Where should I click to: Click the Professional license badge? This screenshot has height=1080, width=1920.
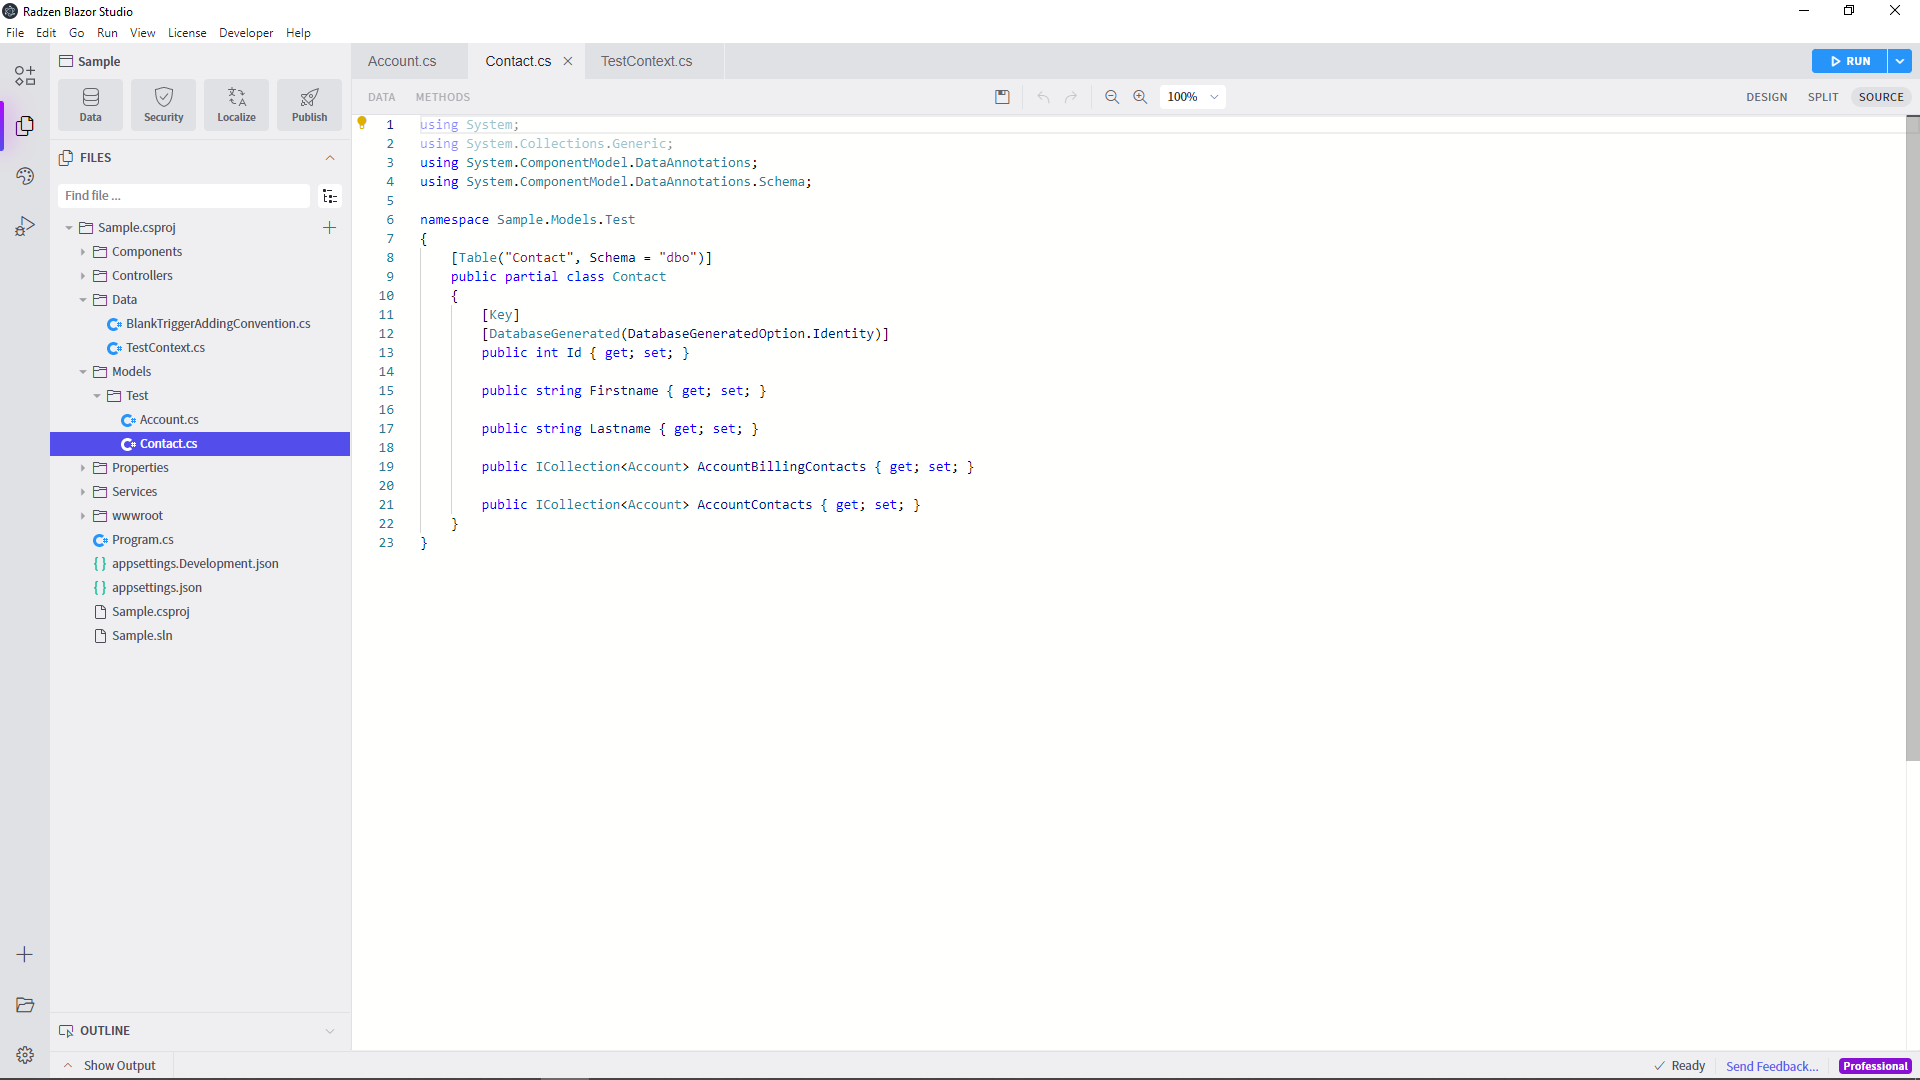(1875, 1066)
